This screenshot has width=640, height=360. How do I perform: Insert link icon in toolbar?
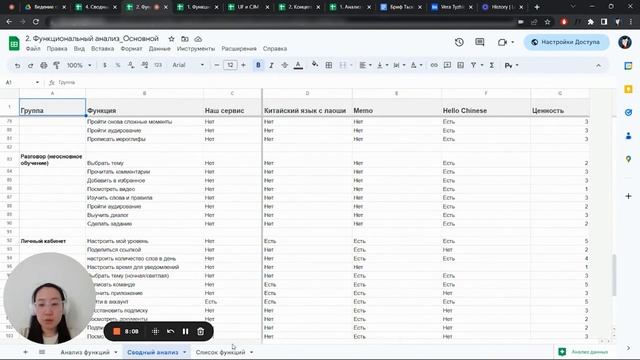point(434,65)
